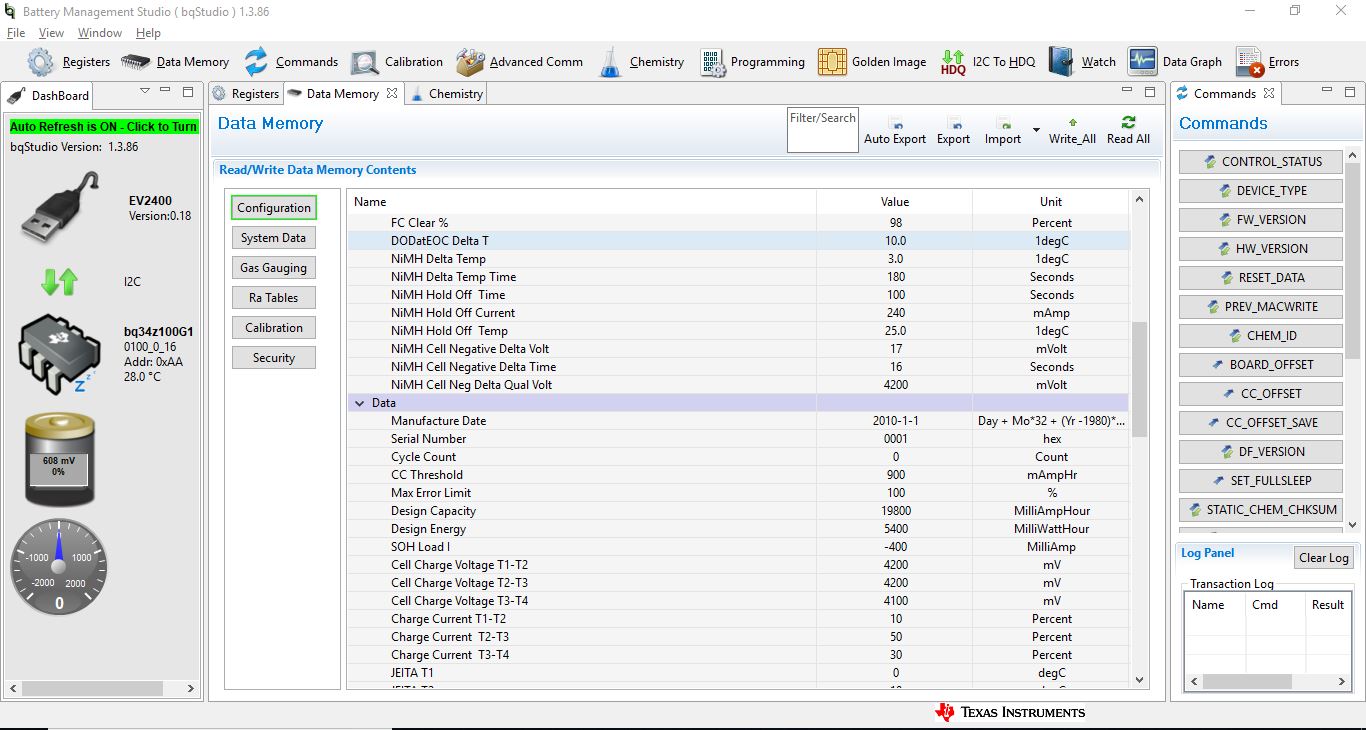Screen dimensions: 1366x730
Task: Open Programming tool
Action: click(753, 62)
